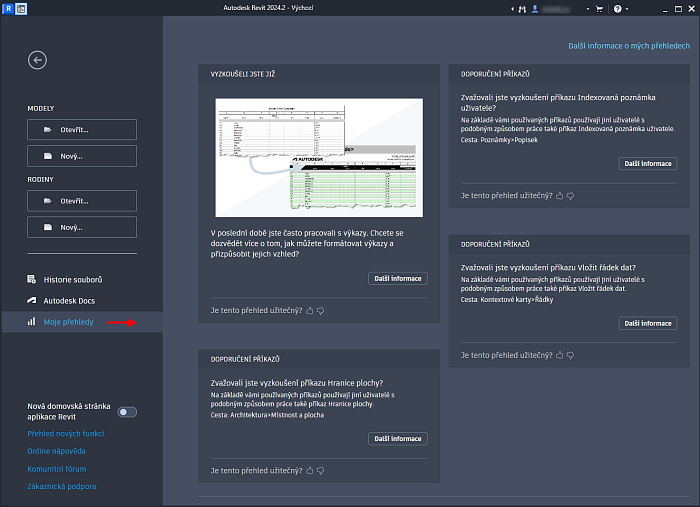Open Historie souborů in the sidebar

point(72,279)
